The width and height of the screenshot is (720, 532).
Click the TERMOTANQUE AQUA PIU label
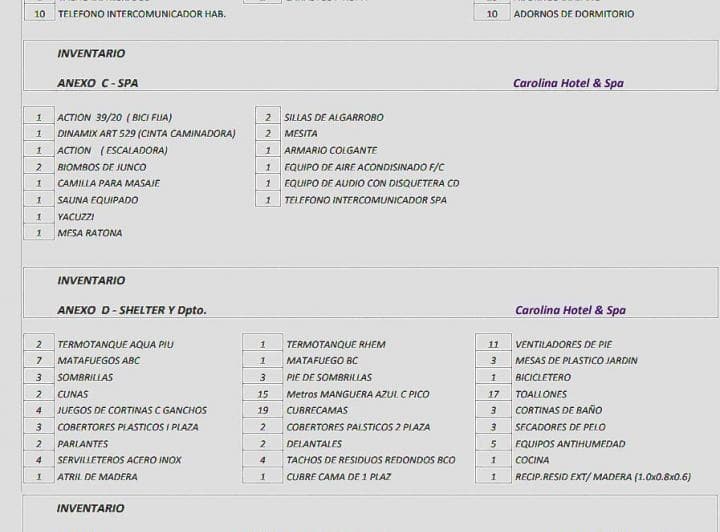[115, 344]
